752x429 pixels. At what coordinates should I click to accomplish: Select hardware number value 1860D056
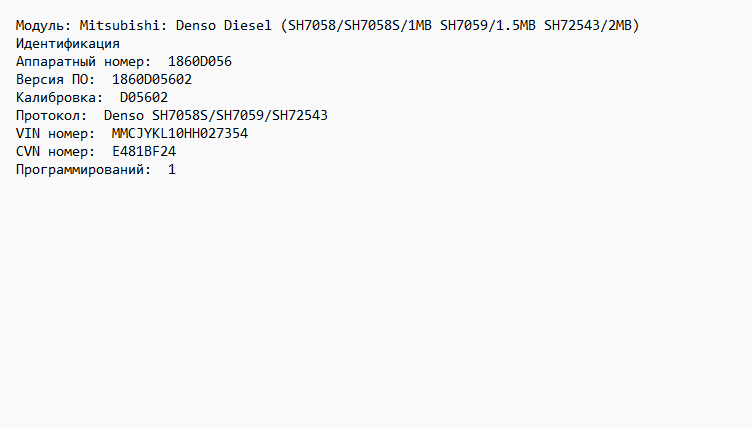pyautogui.click(x=200, y=61)
